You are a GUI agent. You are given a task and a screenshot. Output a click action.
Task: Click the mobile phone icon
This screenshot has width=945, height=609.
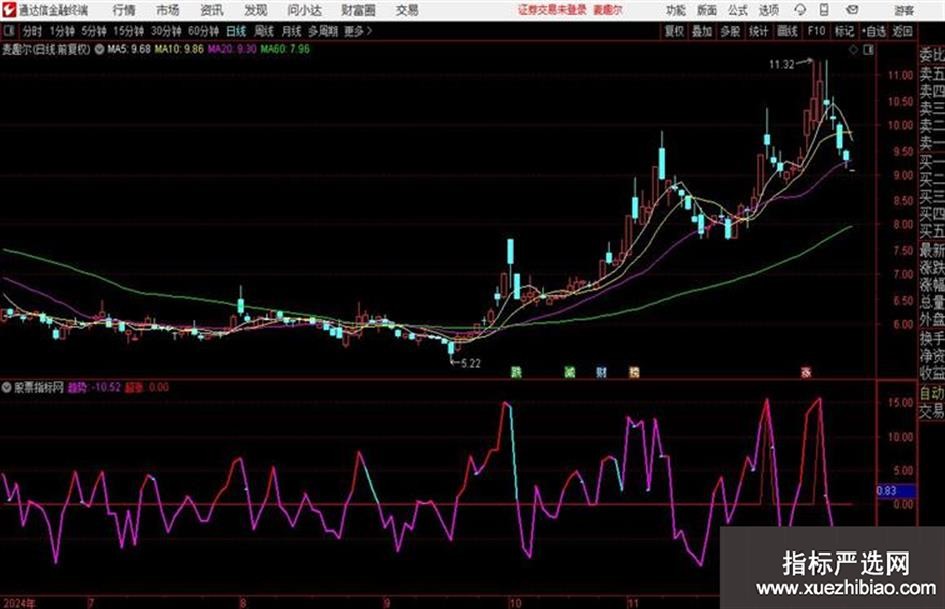pos(824,10)
